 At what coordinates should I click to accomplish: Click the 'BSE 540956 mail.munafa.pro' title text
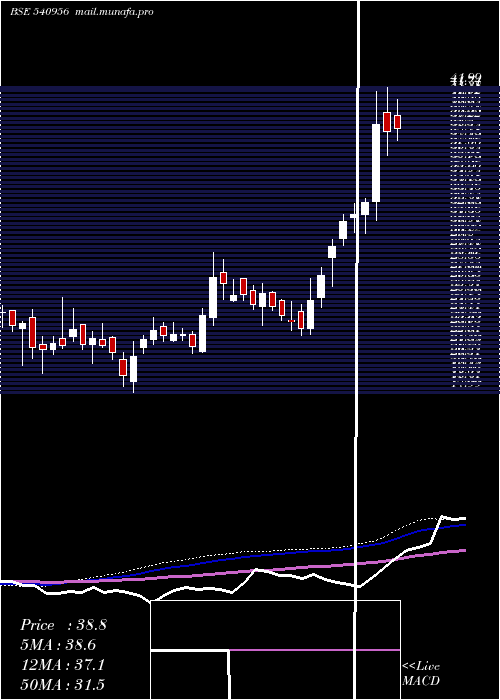click(82, 12)
